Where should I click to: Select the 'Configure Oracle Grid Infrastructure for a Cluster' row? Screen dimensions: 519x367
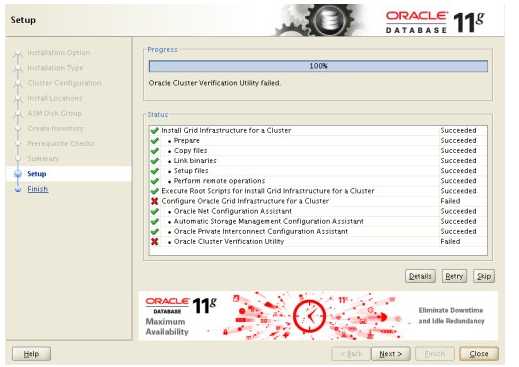(318, 201)
